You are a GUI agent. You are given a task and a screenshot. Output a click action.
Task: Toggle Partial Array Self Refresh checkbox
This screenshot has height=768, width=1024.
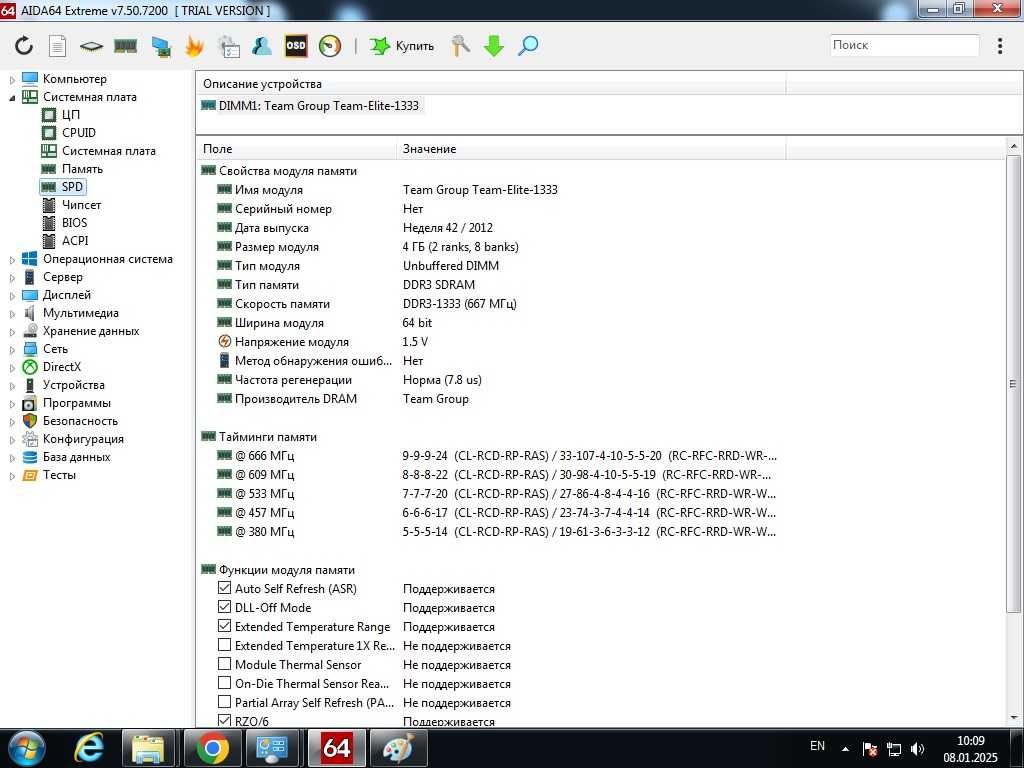point(224,701)
